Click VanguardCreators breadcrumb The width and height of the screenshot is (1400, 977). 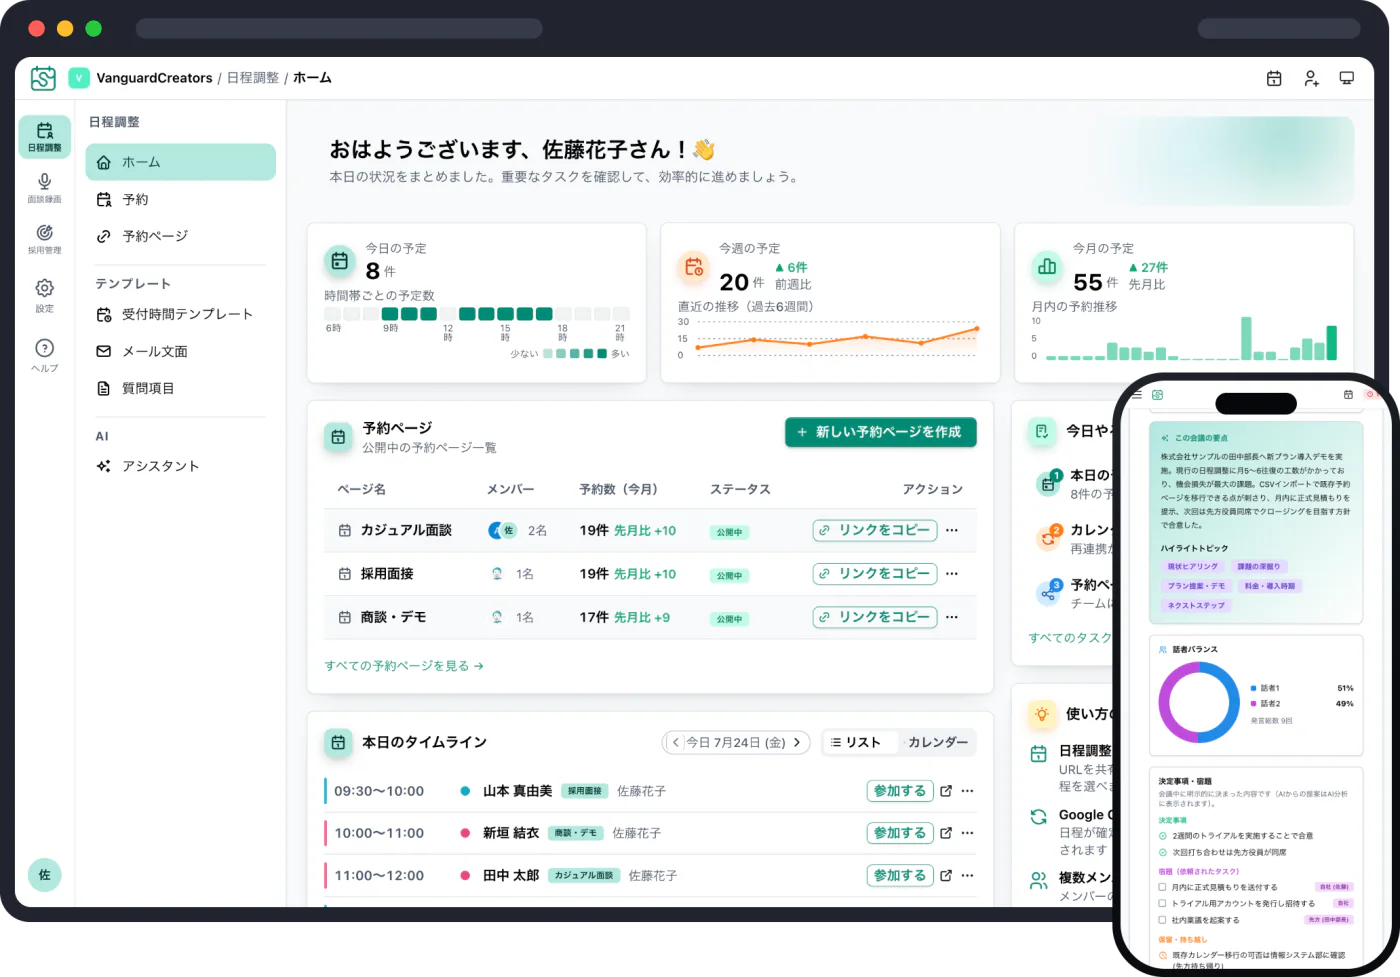[x=154, y=78]
